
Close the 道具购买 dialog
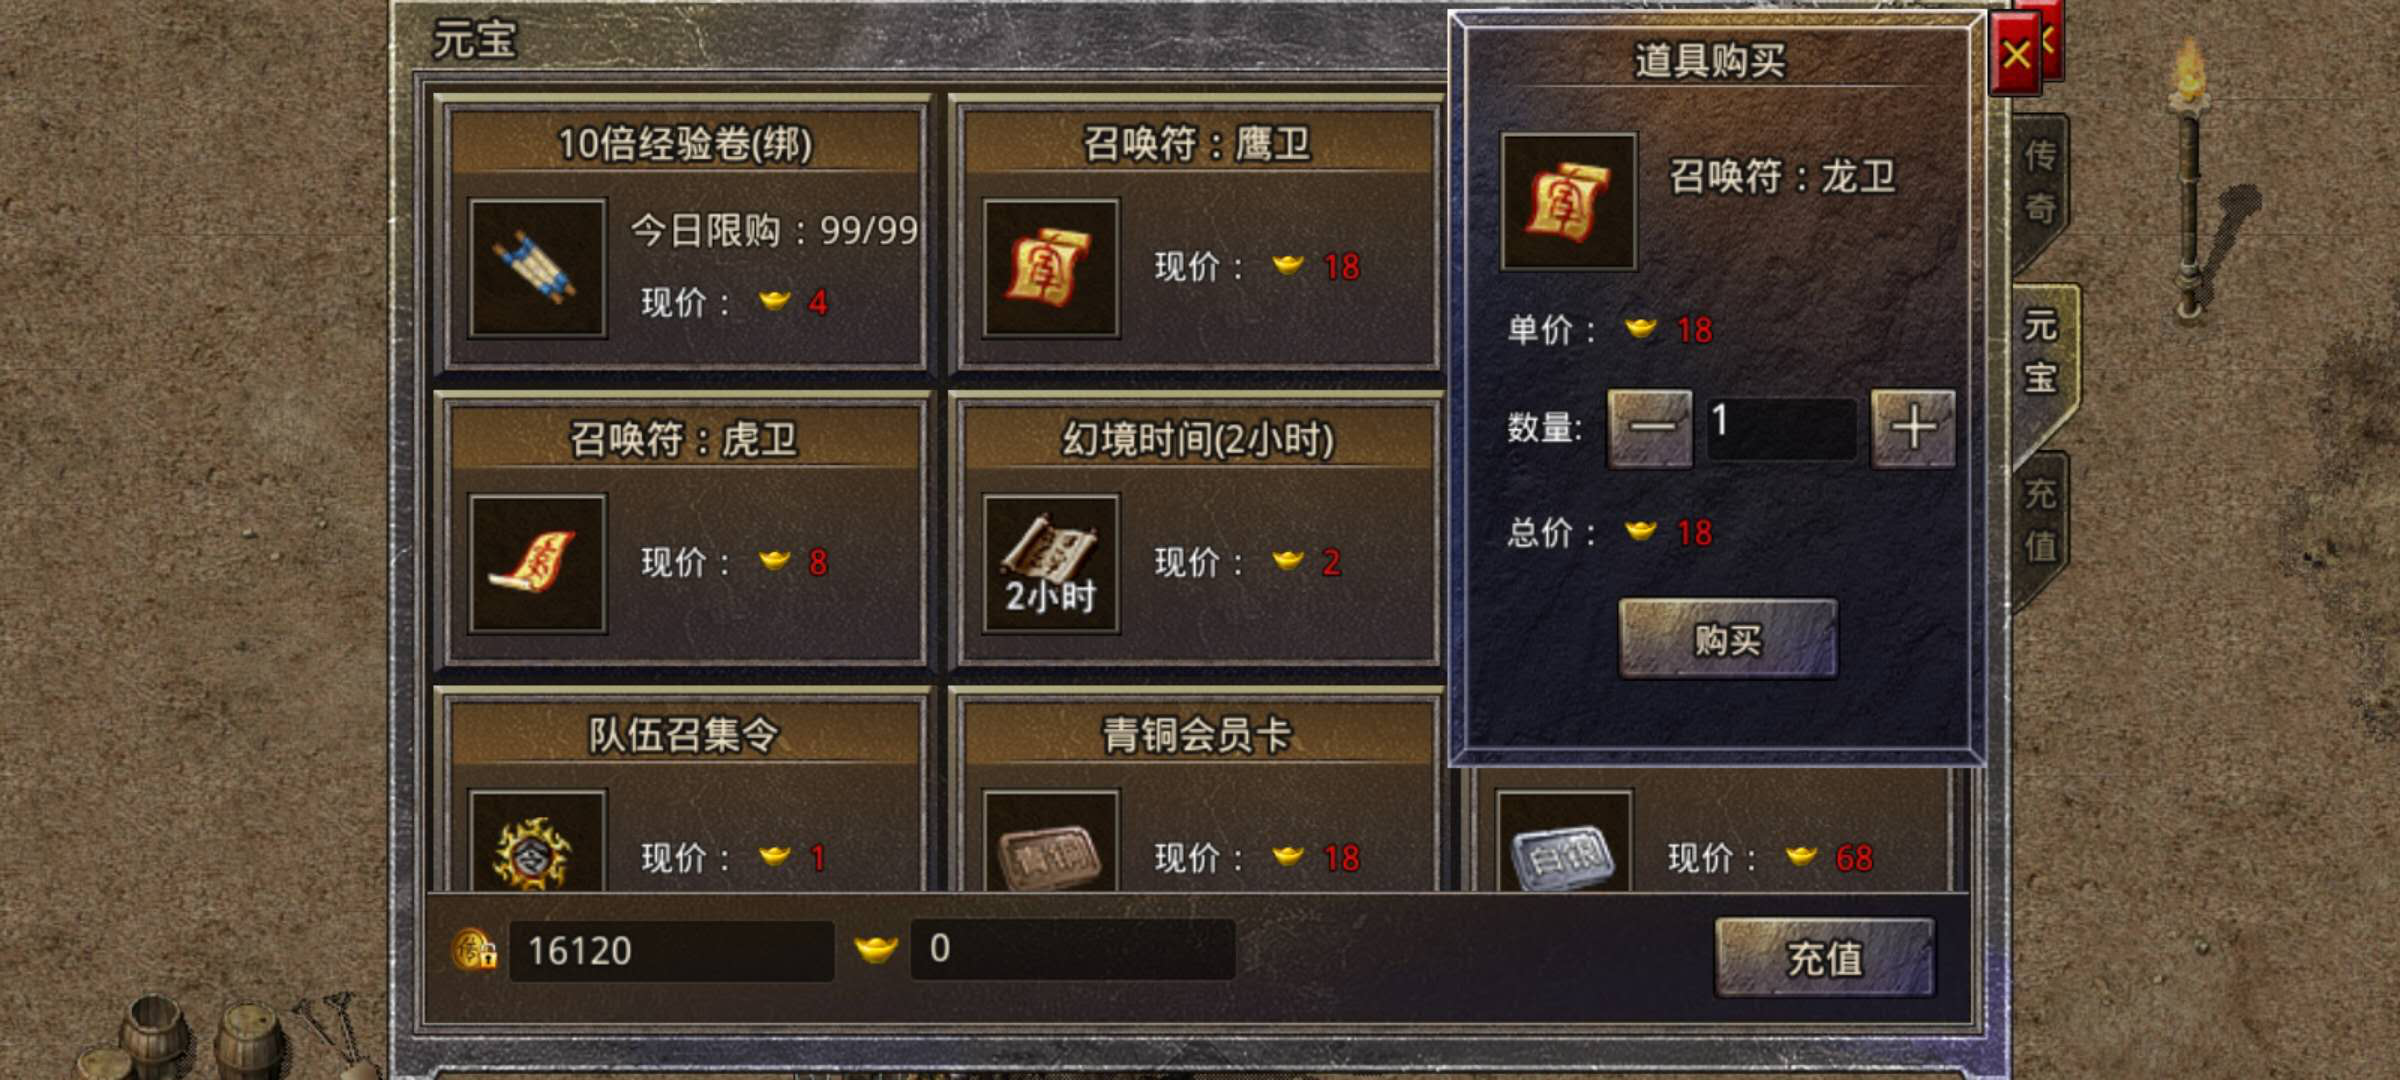[2015, 54]
